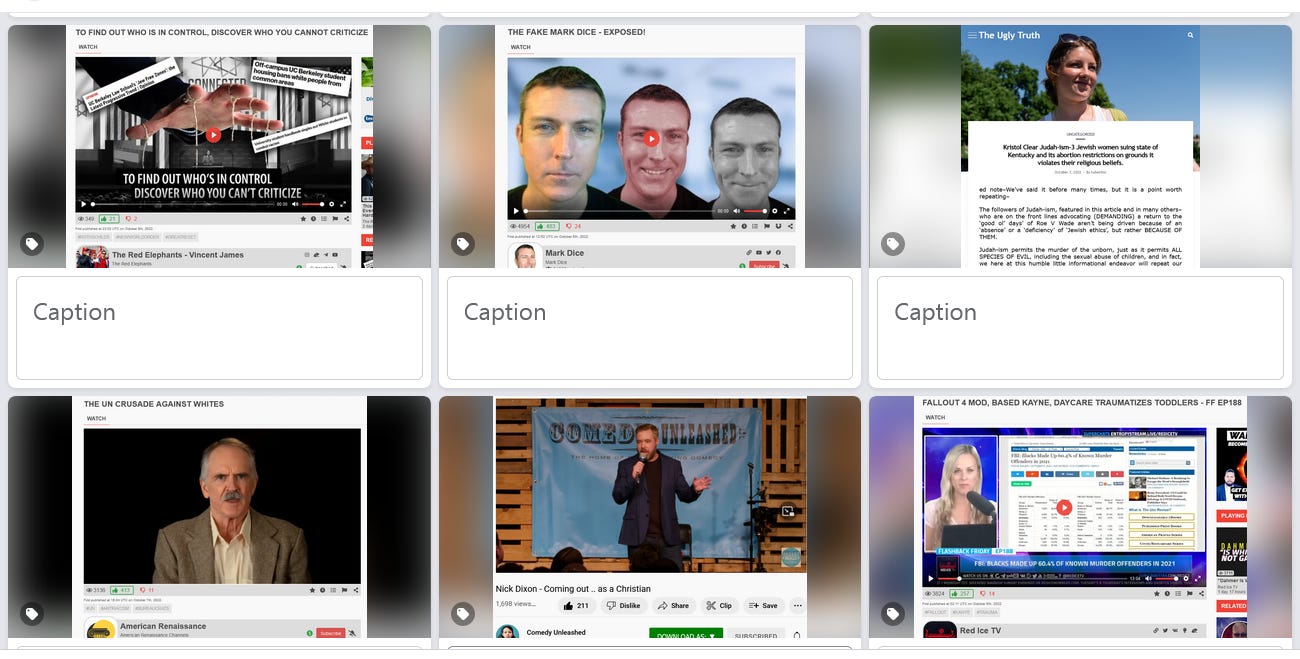Click tag icon on Nick Dixon comedy image
Viewport: 1300px width, 659px height.
pos(463,614)
